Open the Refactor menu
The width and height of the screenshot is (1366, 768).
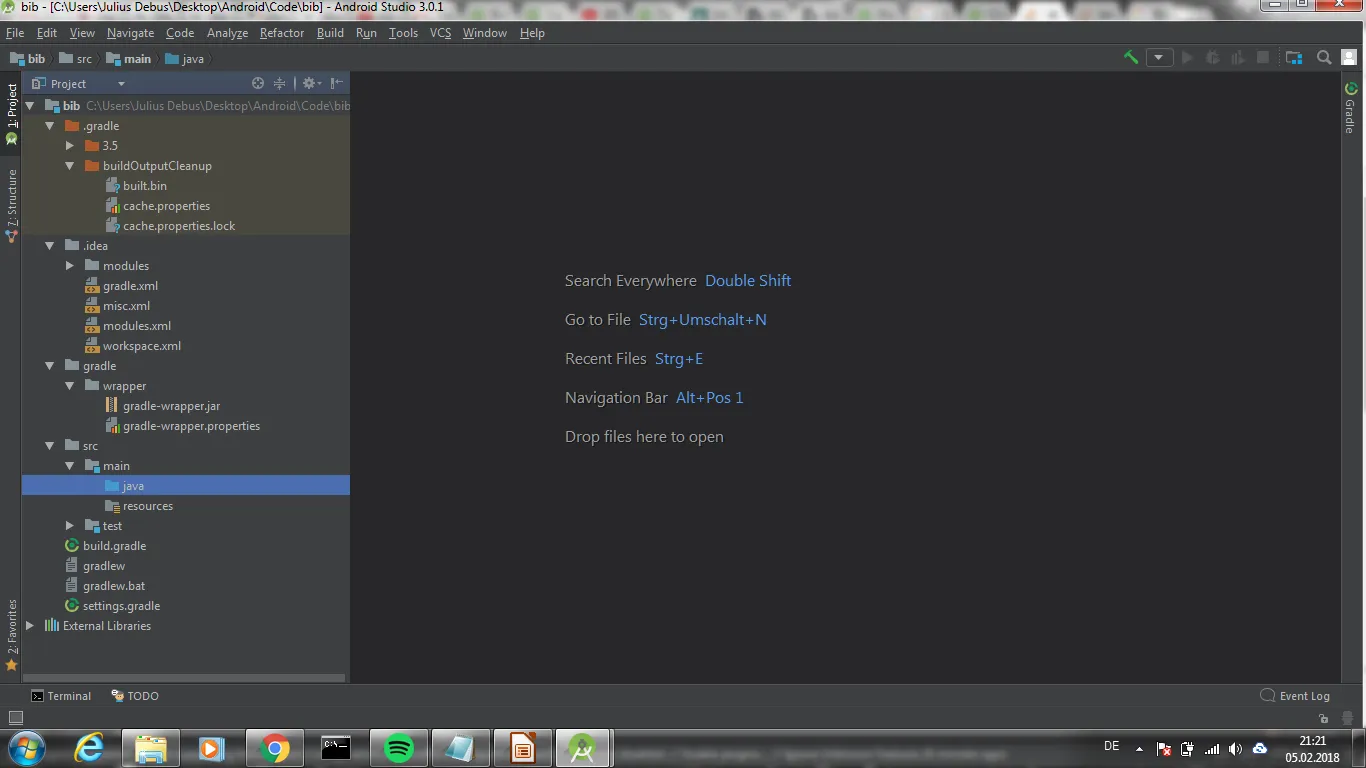(x=282, y=33)
